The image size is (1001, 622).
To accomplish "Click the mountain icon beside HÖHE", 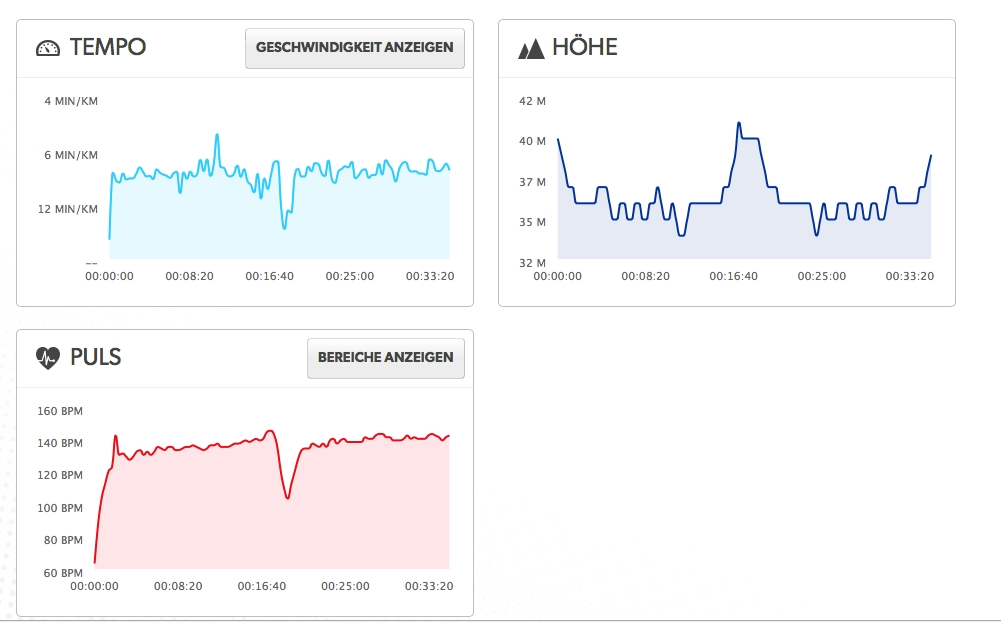I will tap(530, 48).
